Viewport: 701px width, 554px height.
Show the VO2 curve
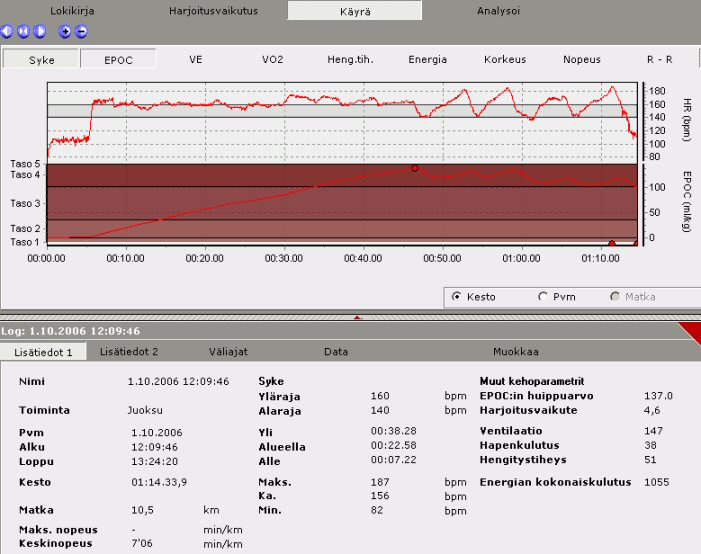click(x=272, y=59)
